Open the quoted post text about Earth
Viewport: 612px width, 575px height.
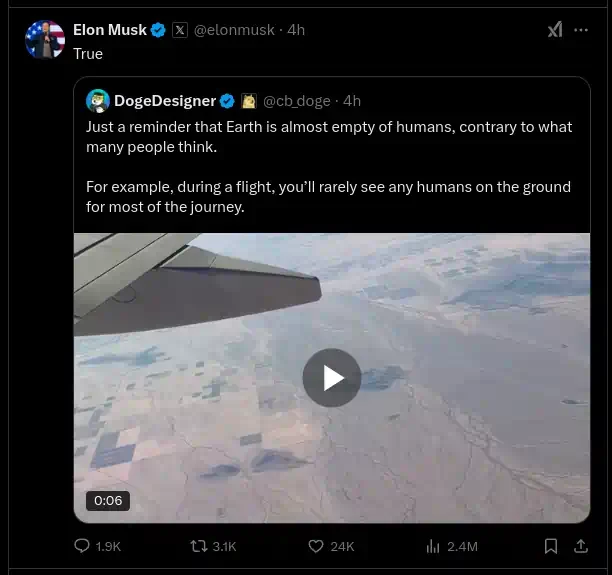point(329,167)
